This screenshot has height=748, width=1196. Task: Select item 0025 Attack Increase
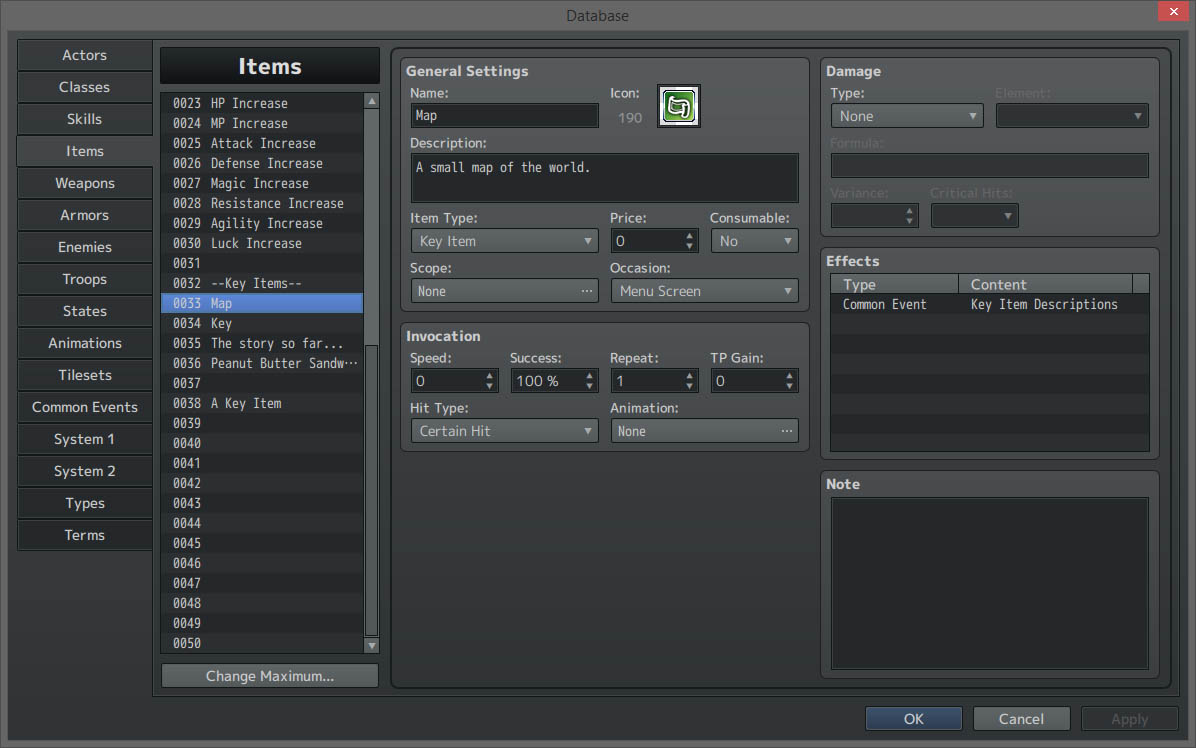click(x=262, y=143)
